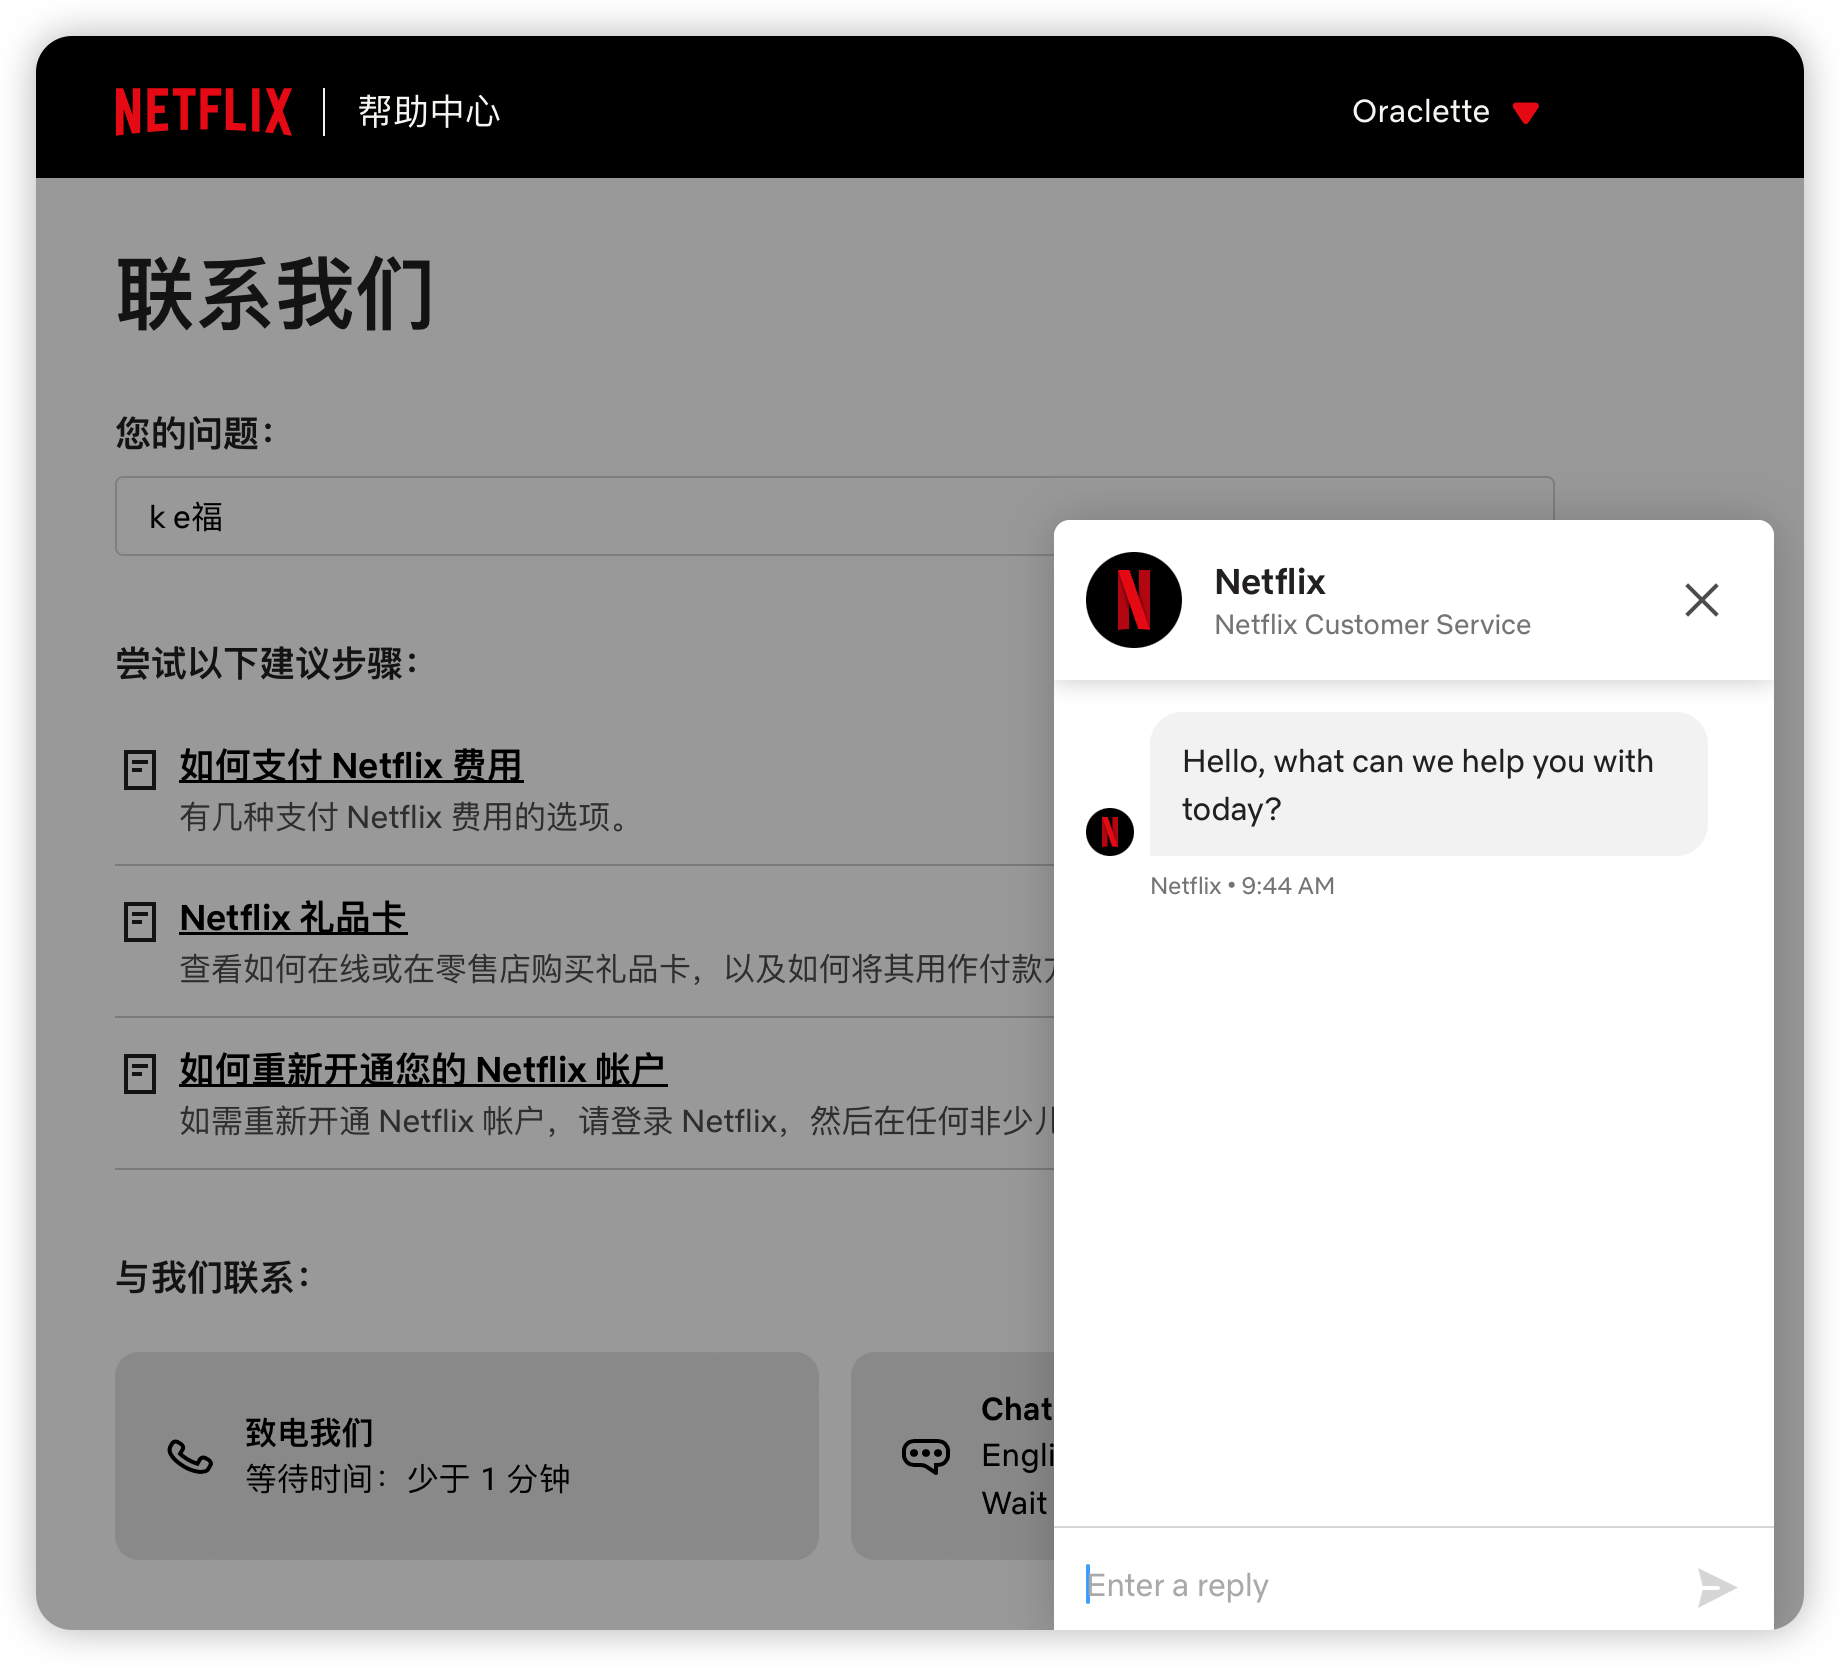The height and width of the screenshot is (1666, 1840).
Task: Click the Netflix logo in header
Action: click(204, 111)
